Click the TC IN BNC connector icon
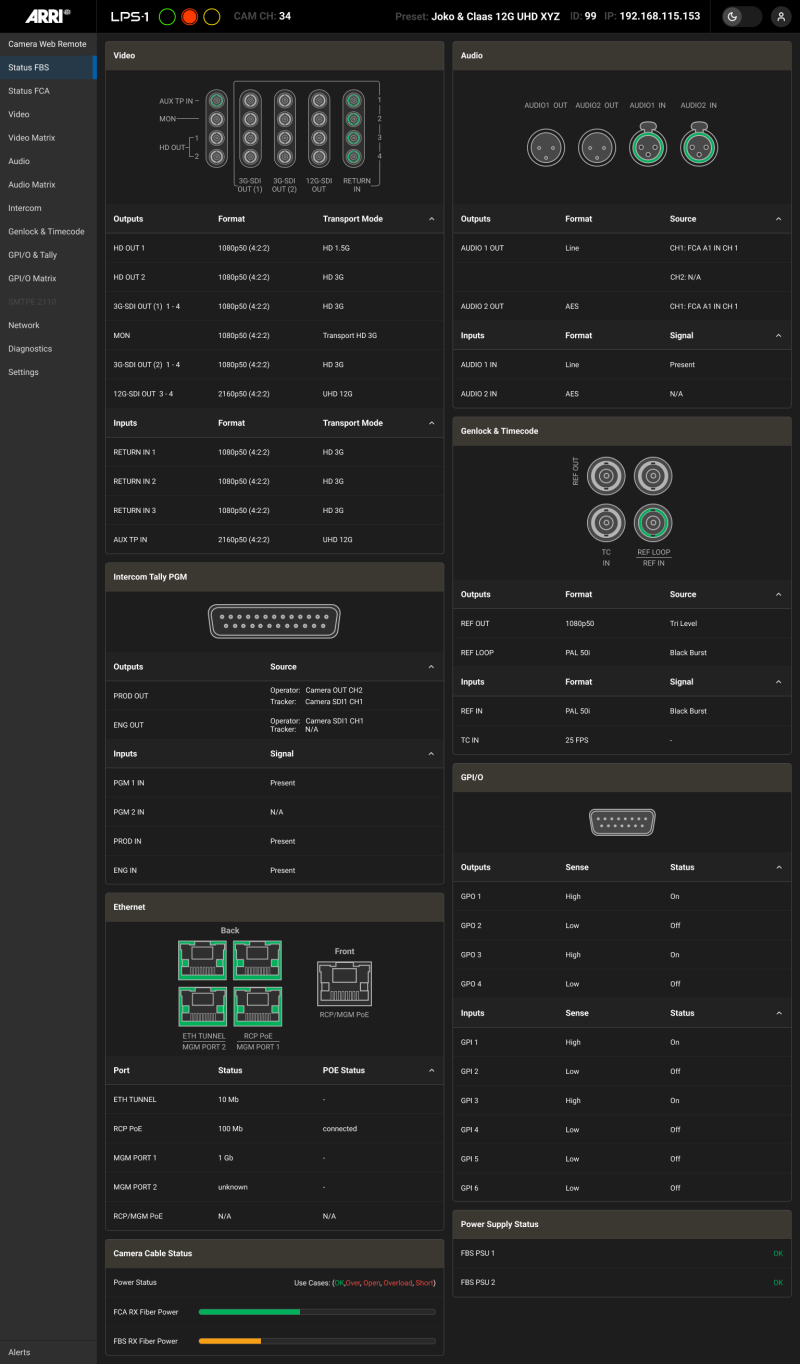The image size is (800, 1364). tap(605, 523)
